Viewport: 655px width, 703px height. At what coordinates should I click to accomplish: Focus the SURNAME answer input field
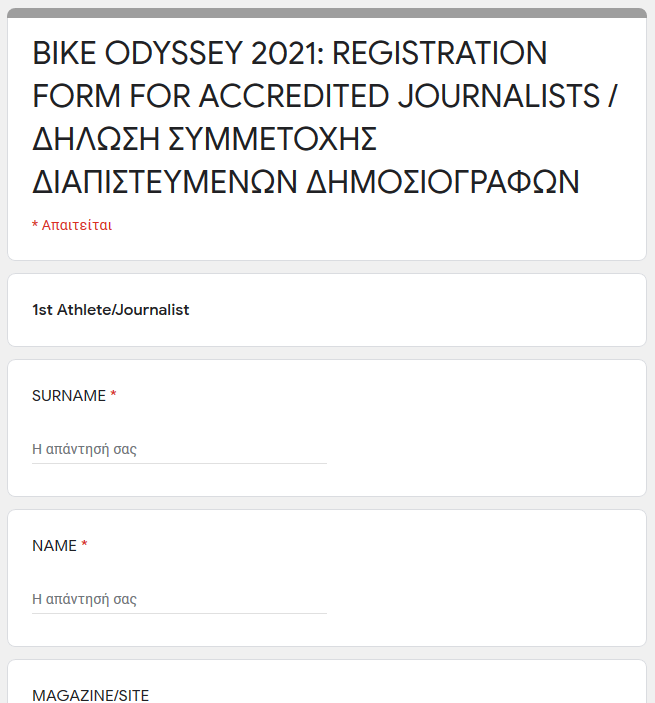coord(179,449)
